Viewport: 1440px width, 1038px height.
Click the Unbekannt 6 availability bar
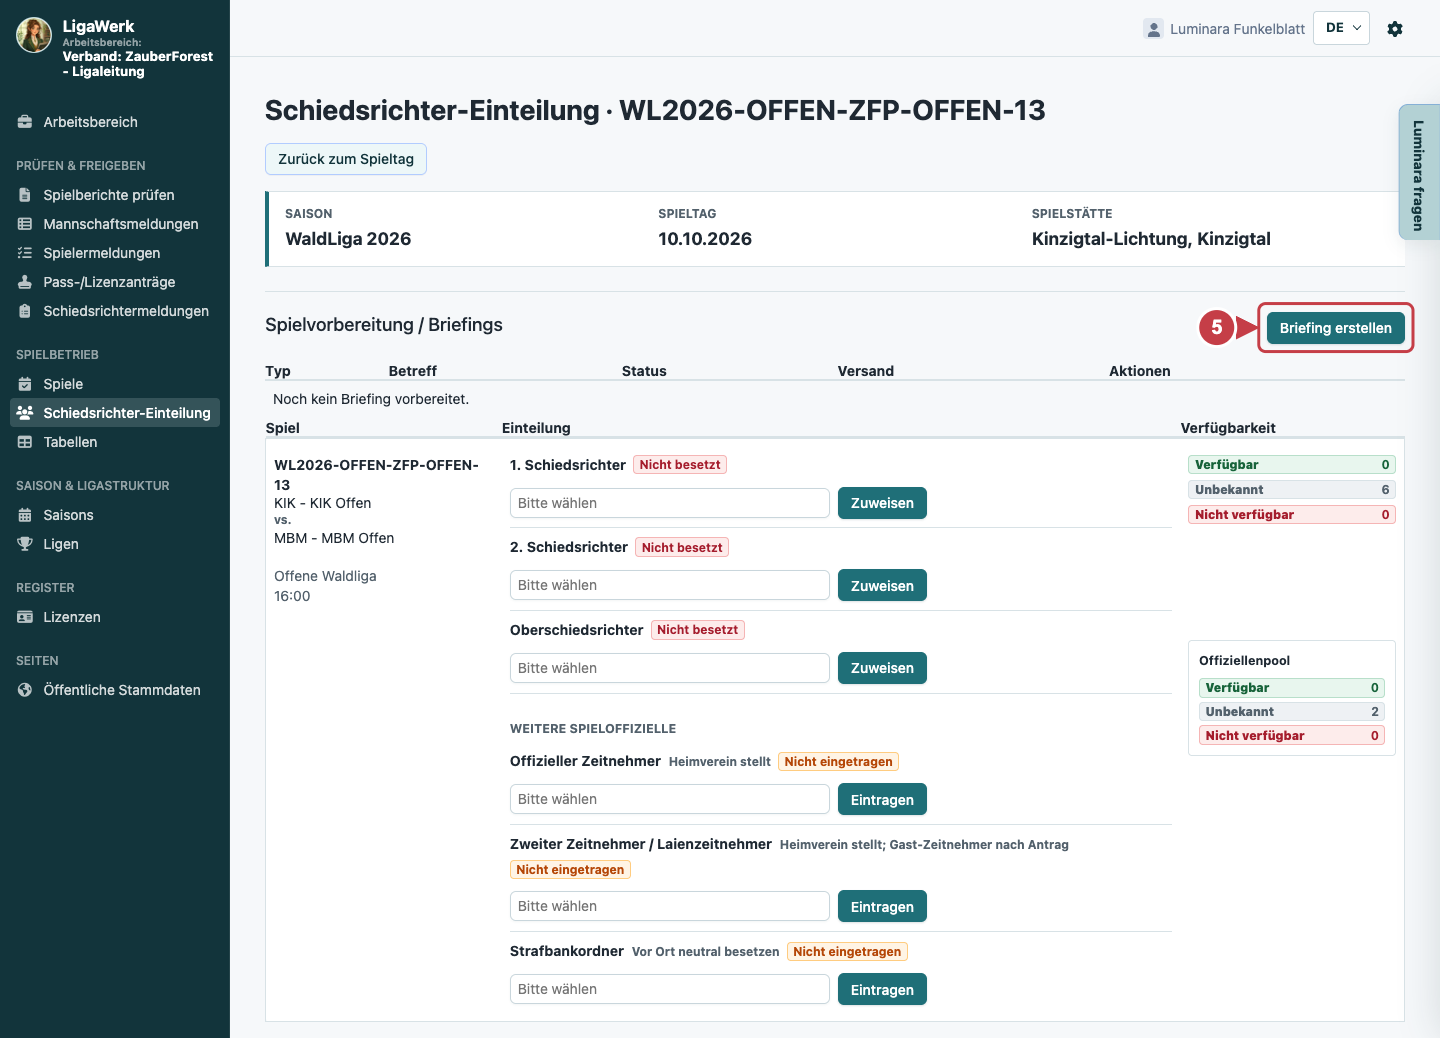click(1292, 490)
